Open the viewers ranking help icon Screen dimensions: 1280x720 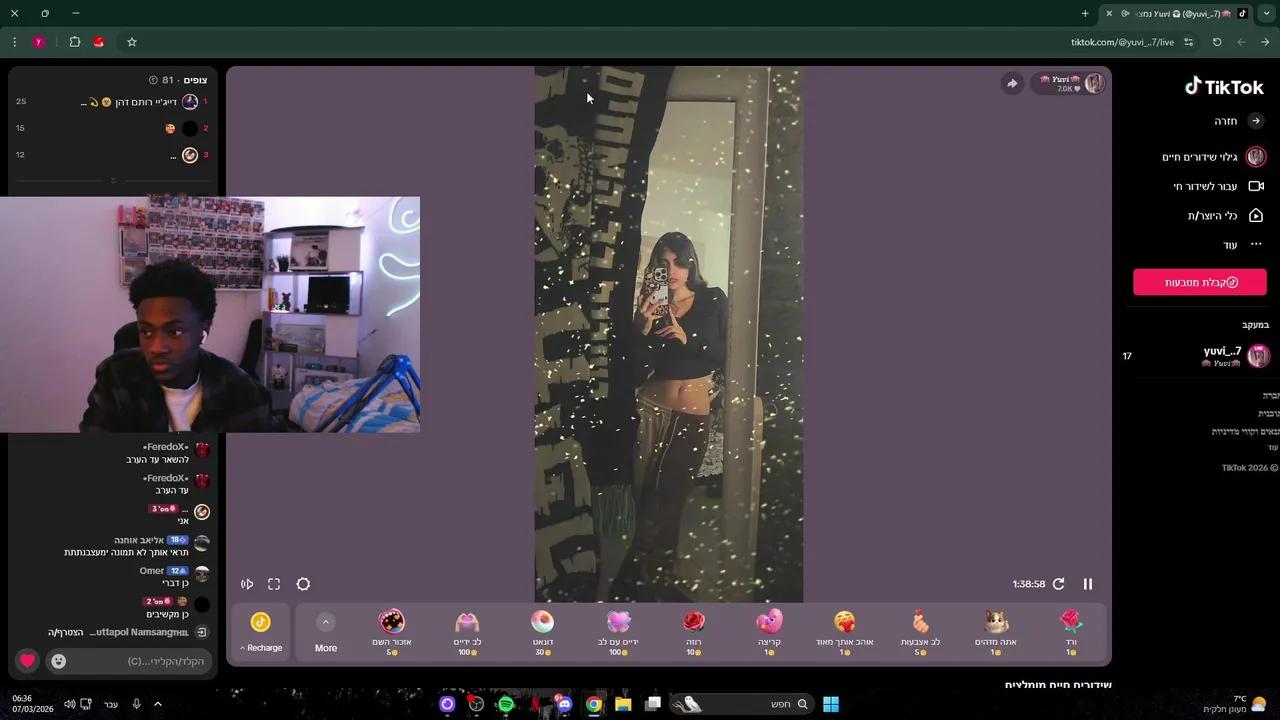153,80
